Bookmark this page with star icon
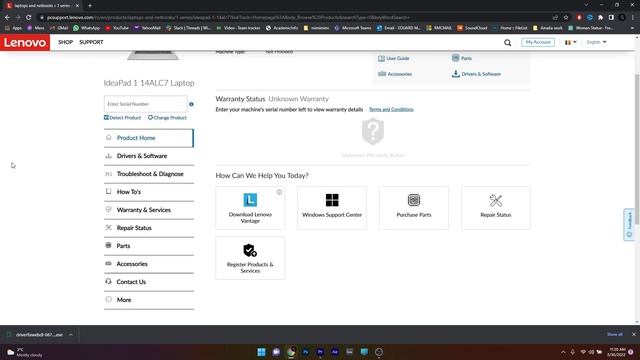 (x=566, y=18)
